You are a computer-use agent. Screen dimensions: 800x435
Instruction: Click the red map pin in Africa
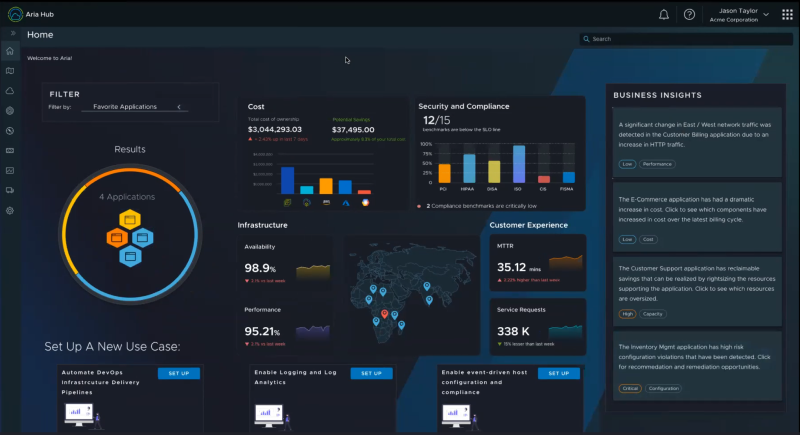click(x=385, y=314)
